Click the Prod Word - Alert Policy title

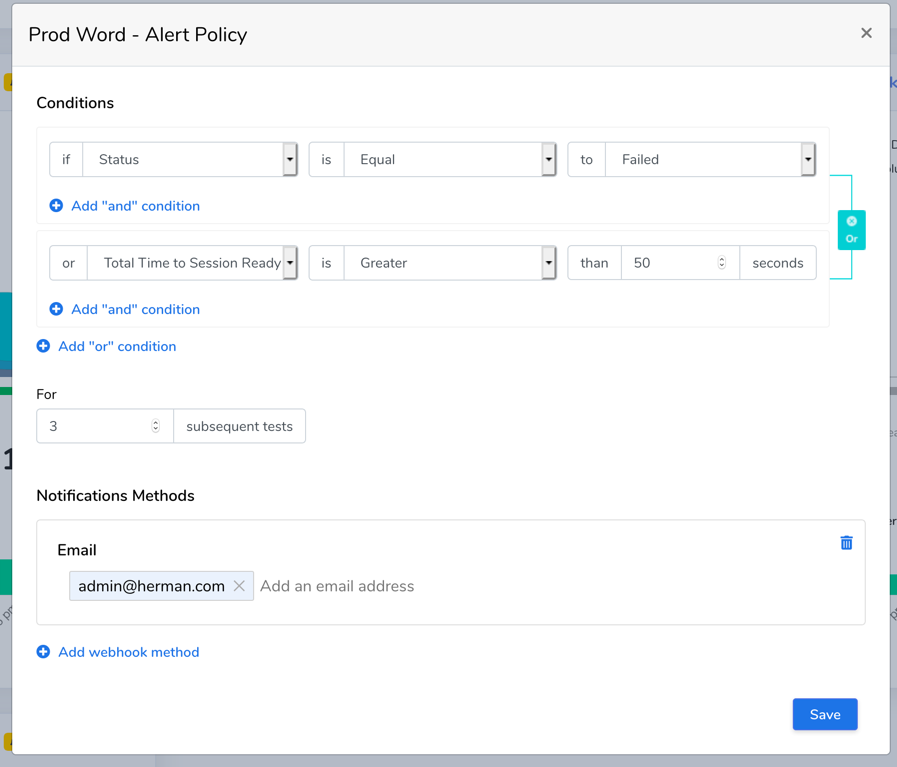[138, 35]
